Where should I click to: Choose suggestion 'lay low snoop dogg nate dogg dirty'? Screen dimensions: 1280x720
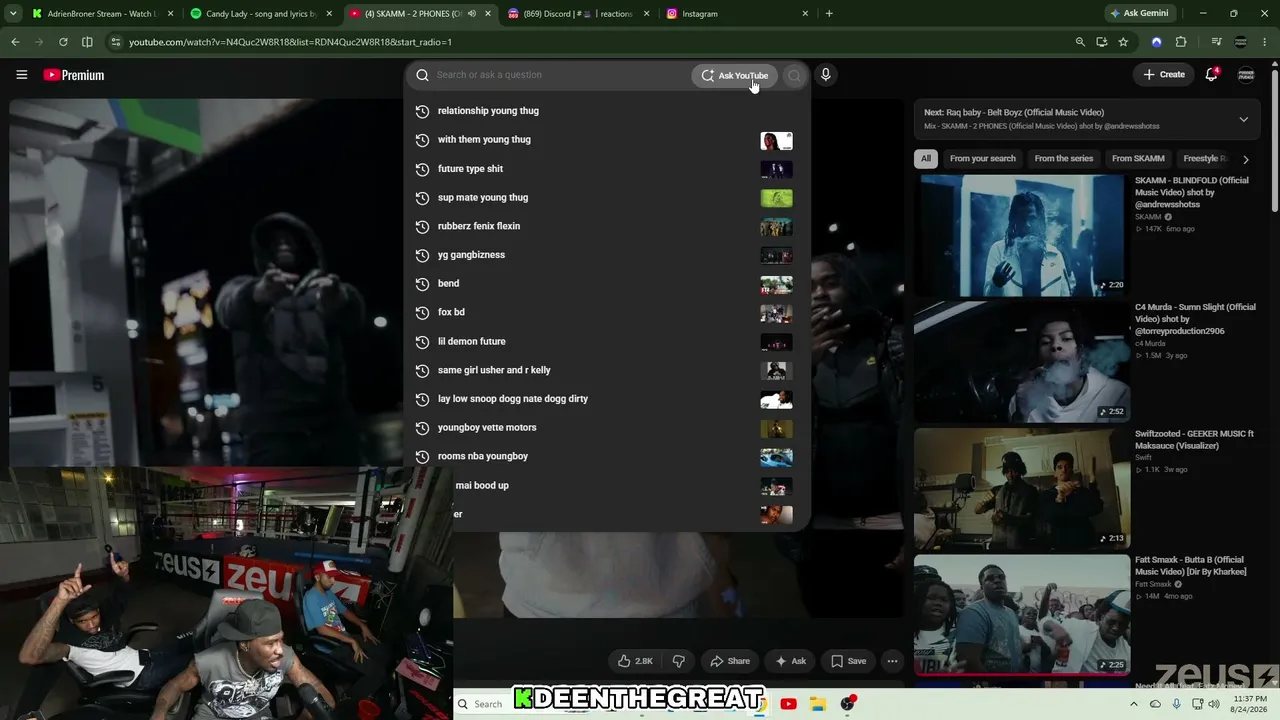coord(606,399)
